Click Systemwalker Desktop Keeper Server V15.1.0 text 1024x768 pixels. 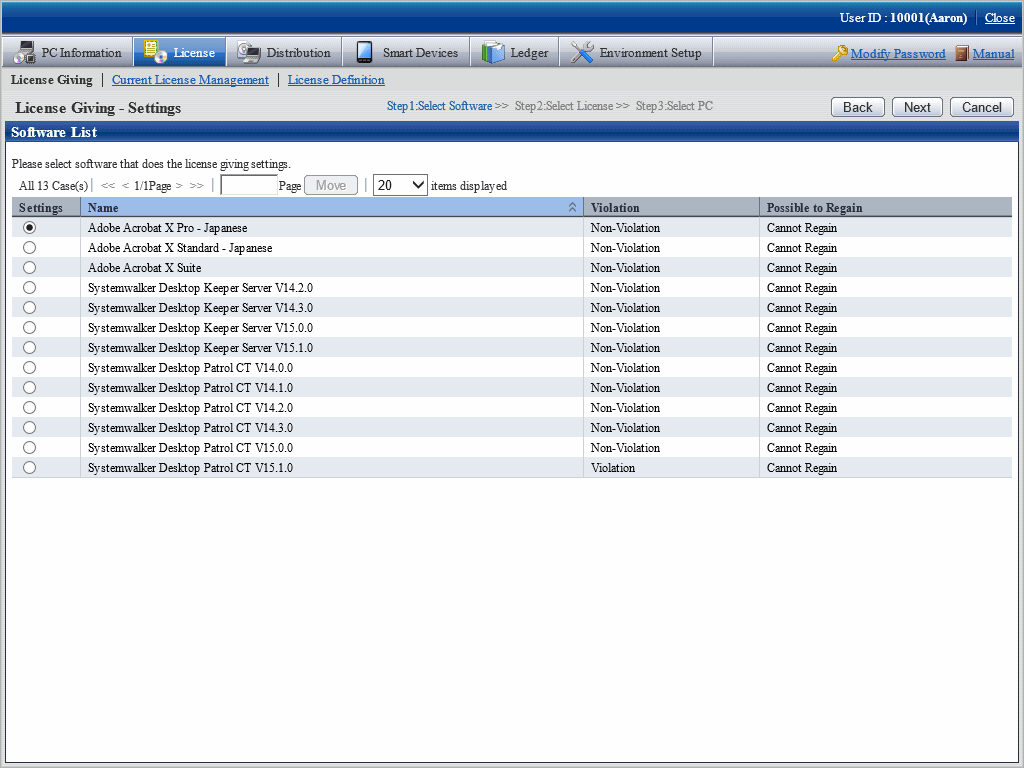pyautogui.click(x=200, y=347)
